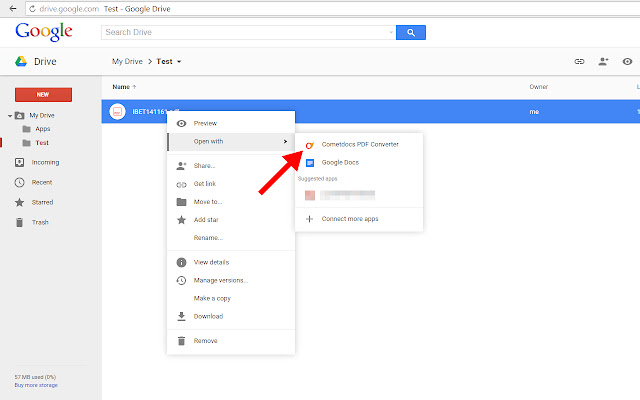
Task: Click the get link toolbar icon
Action: [579, 62]
